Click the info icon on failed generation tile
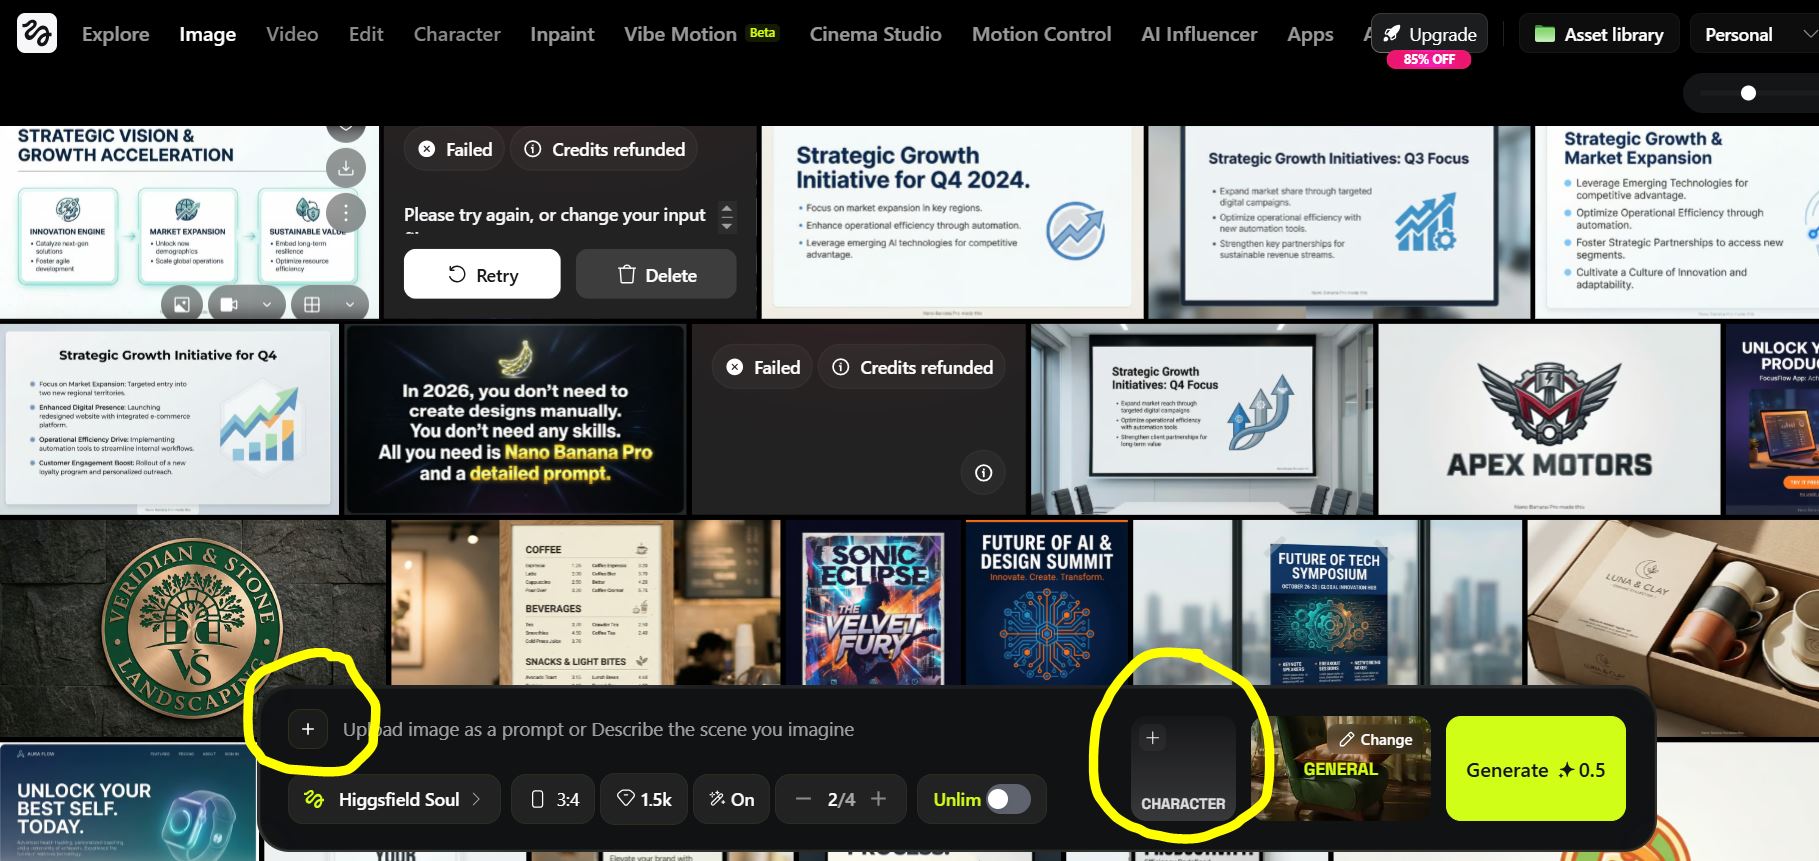1819x861 pixels. [983, 473]
